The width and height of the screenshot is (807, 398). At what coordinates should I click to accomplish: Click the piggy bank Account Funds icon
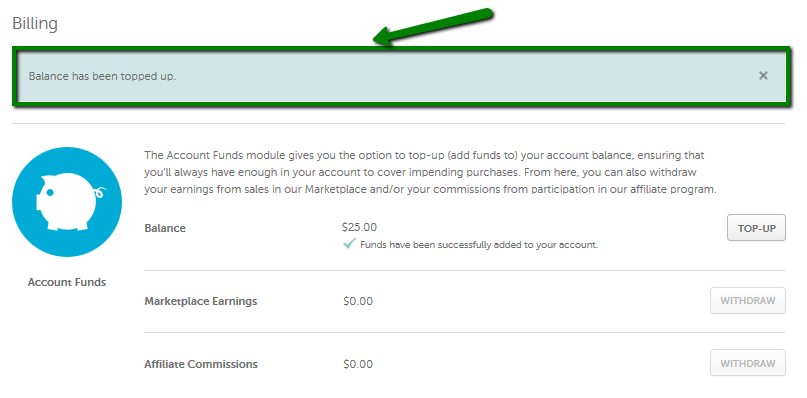coord(67,202)
